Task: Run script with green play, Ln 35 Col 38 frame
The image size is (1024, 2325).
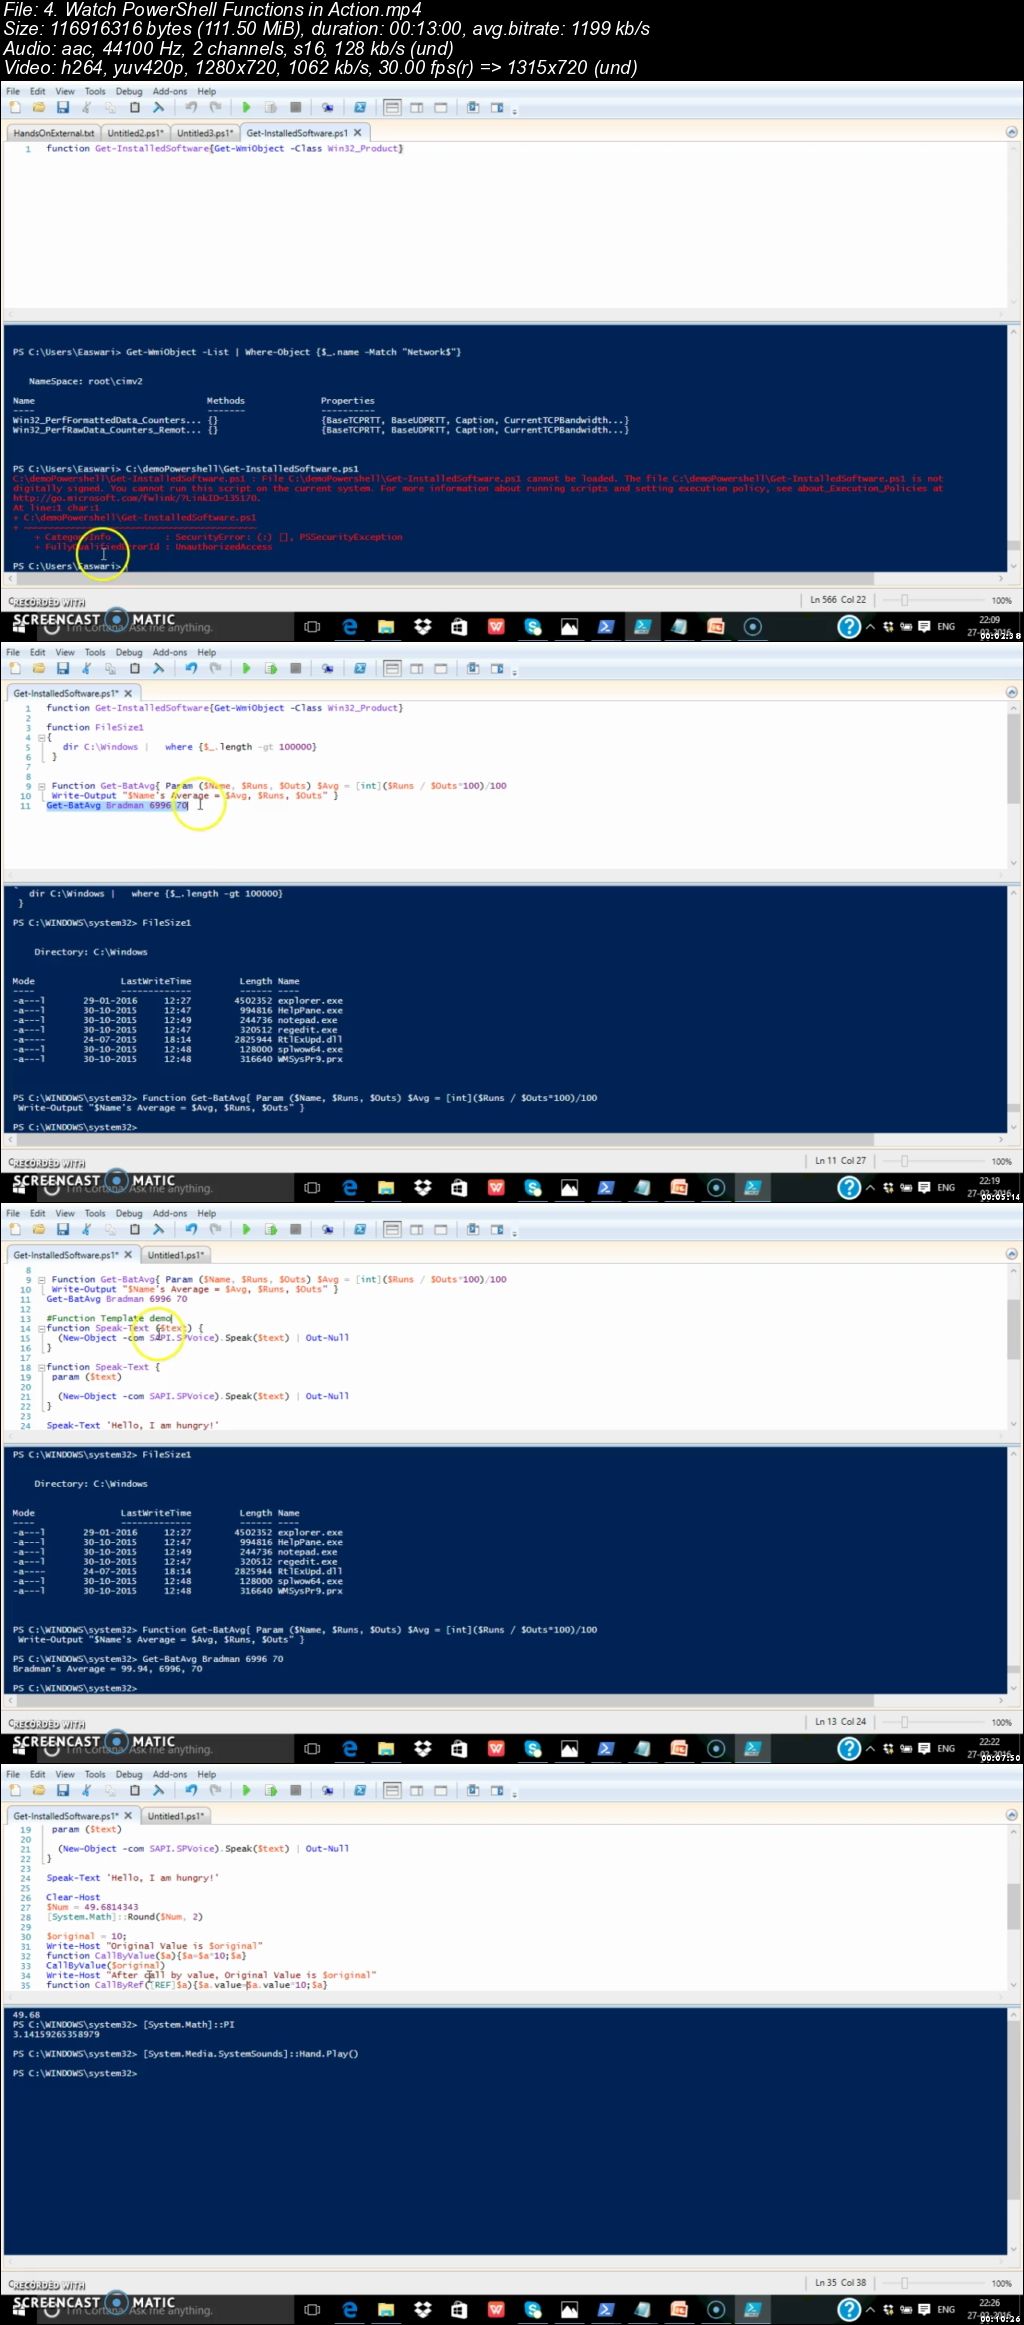Action: 246,1790
